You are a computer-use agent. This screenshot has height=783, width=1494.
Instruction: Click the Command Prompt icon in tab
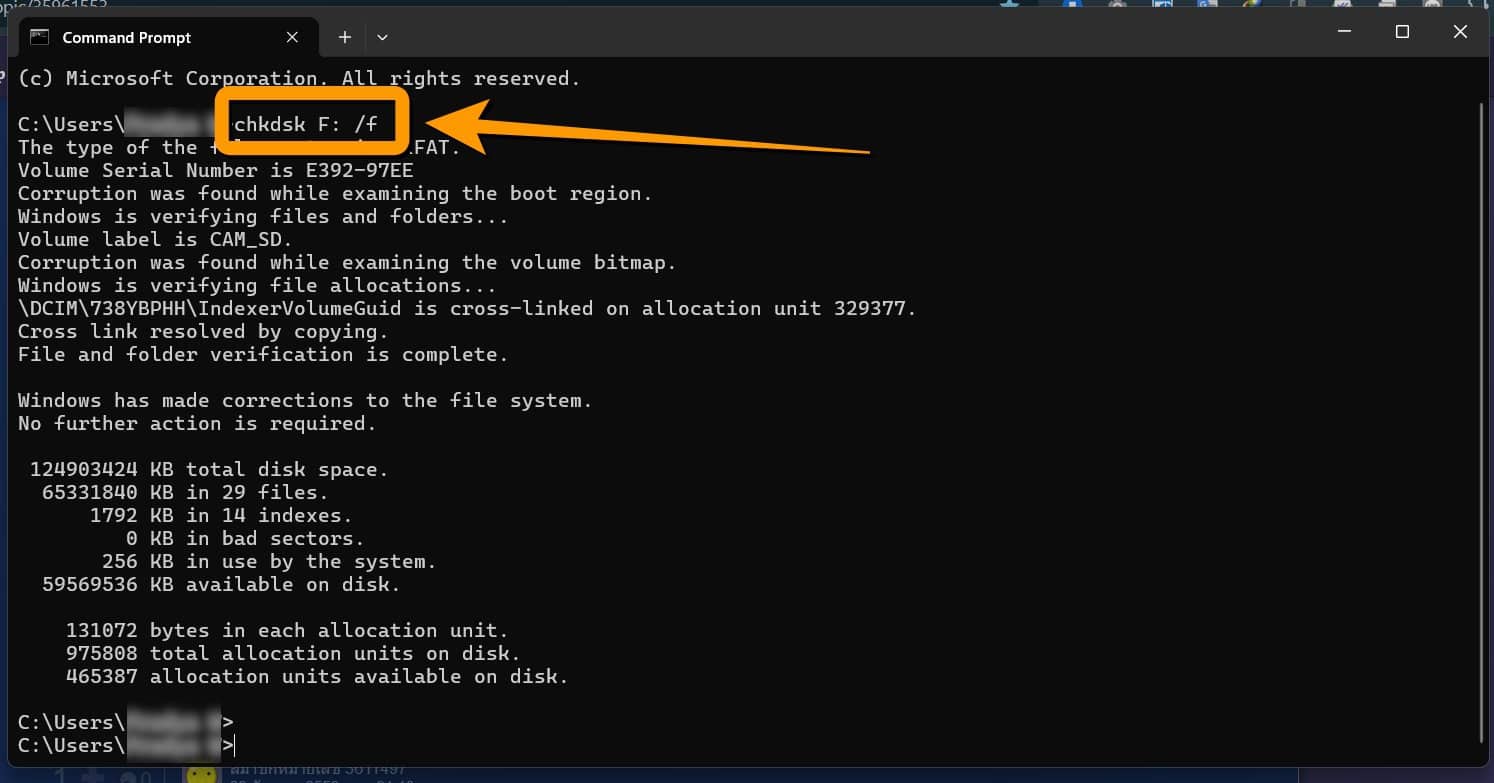pyautogui.click(x=40, y=37)
